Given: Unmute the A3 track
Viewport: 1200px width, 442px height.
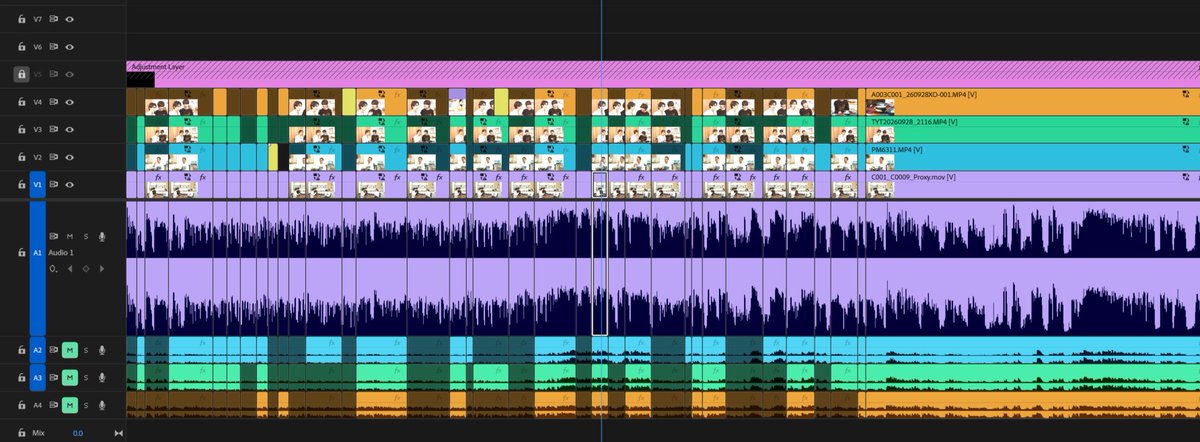Looking at the screenshot, I should tap(70, 378).
